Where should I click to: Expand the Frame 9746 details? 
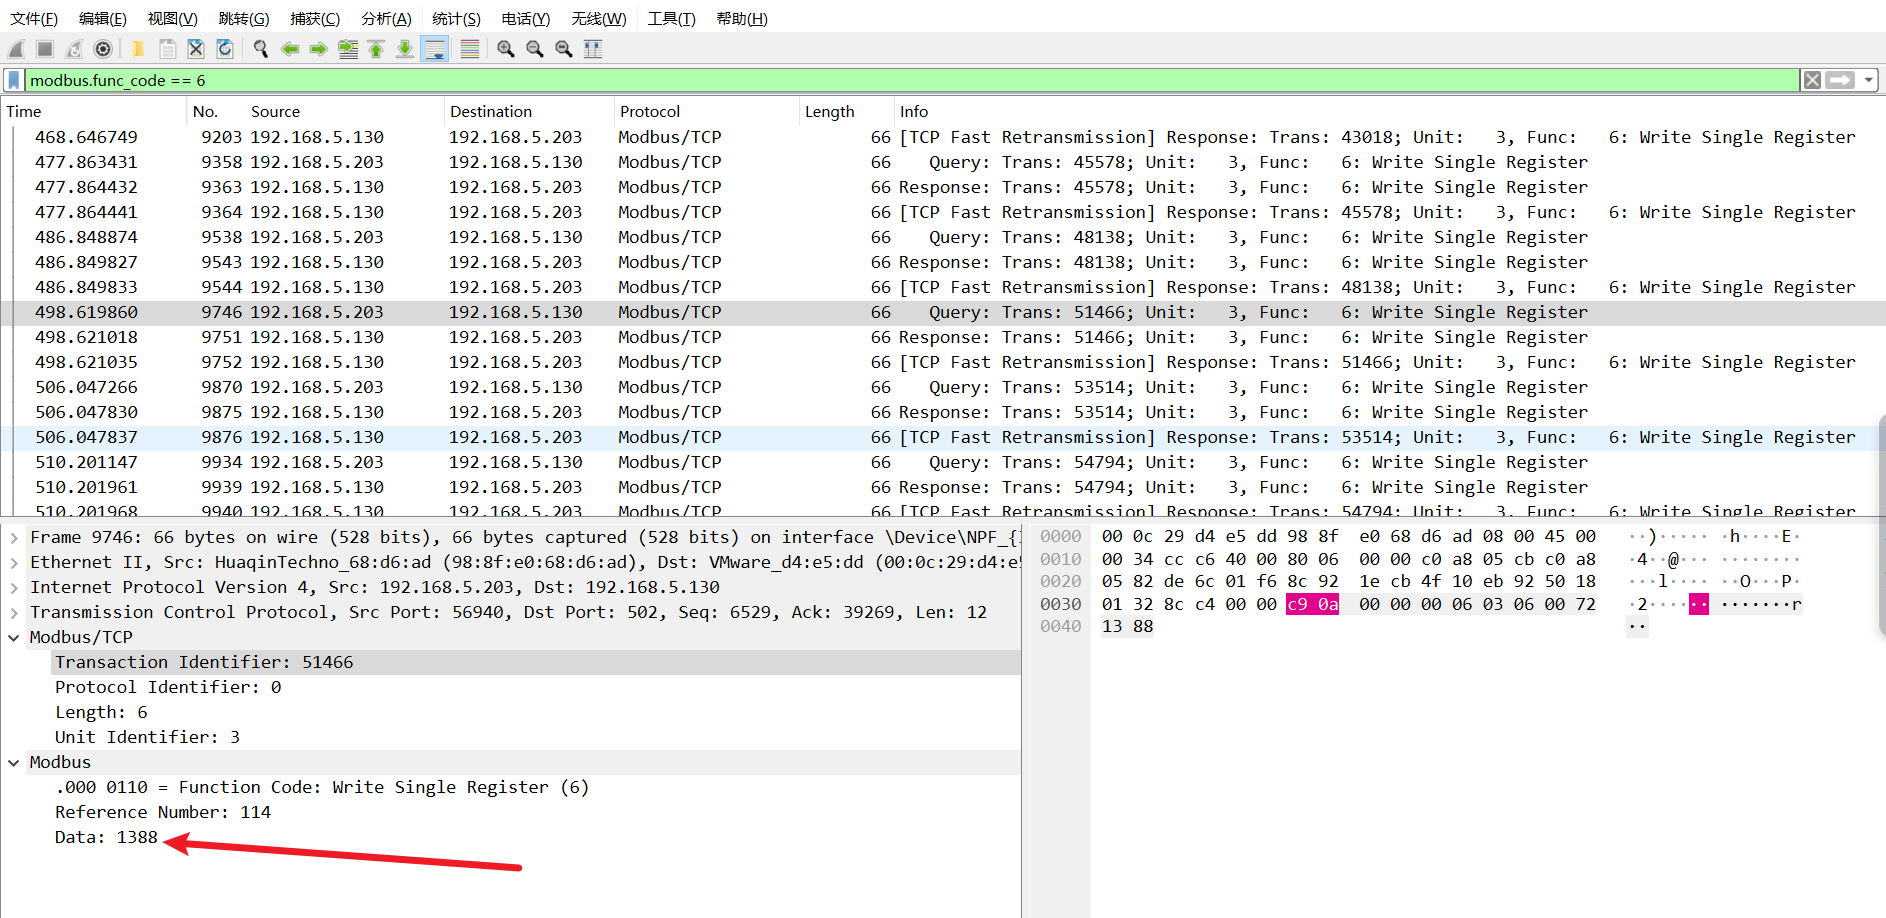pyautogui.click(x=14, y=538)
